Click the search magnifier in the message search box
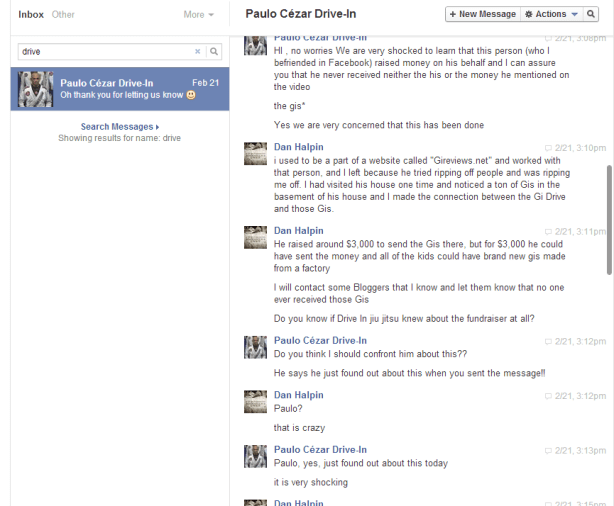Image resolution: width=614 pixels, height=506 pixels. coord(213,51)
